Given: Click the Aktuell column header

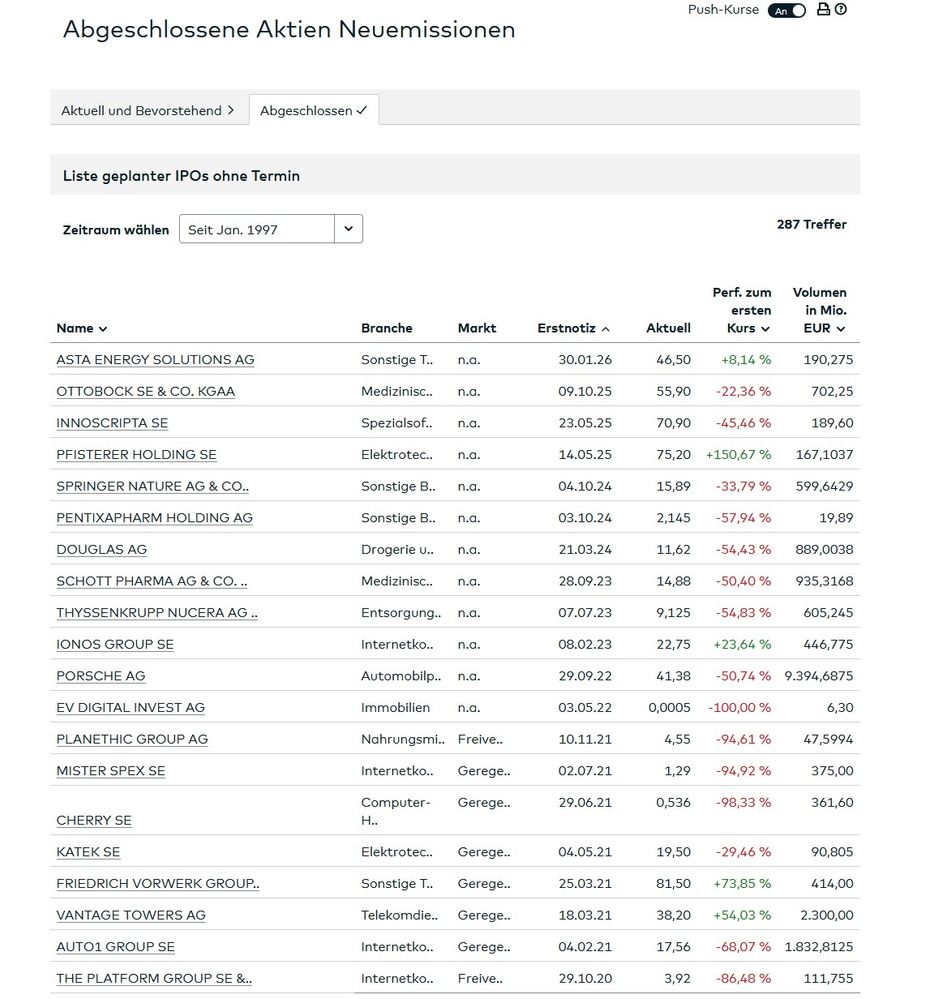Looking at the screenshot, I should [668, 328].
